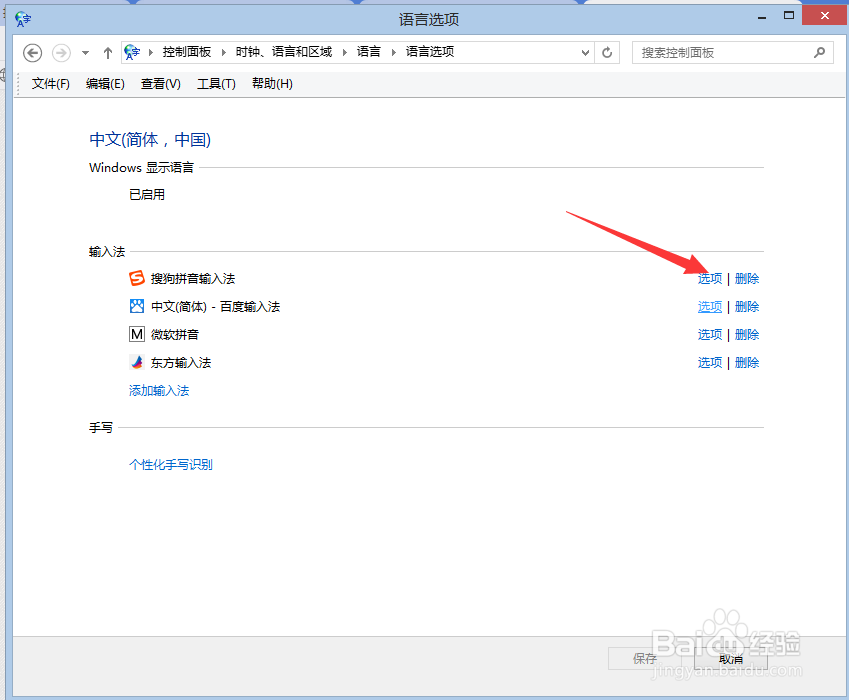Image resolution: width=849 pixels, height=700 pixels.
Task: Open 选项 for 微软拼音
Action: 709,335
